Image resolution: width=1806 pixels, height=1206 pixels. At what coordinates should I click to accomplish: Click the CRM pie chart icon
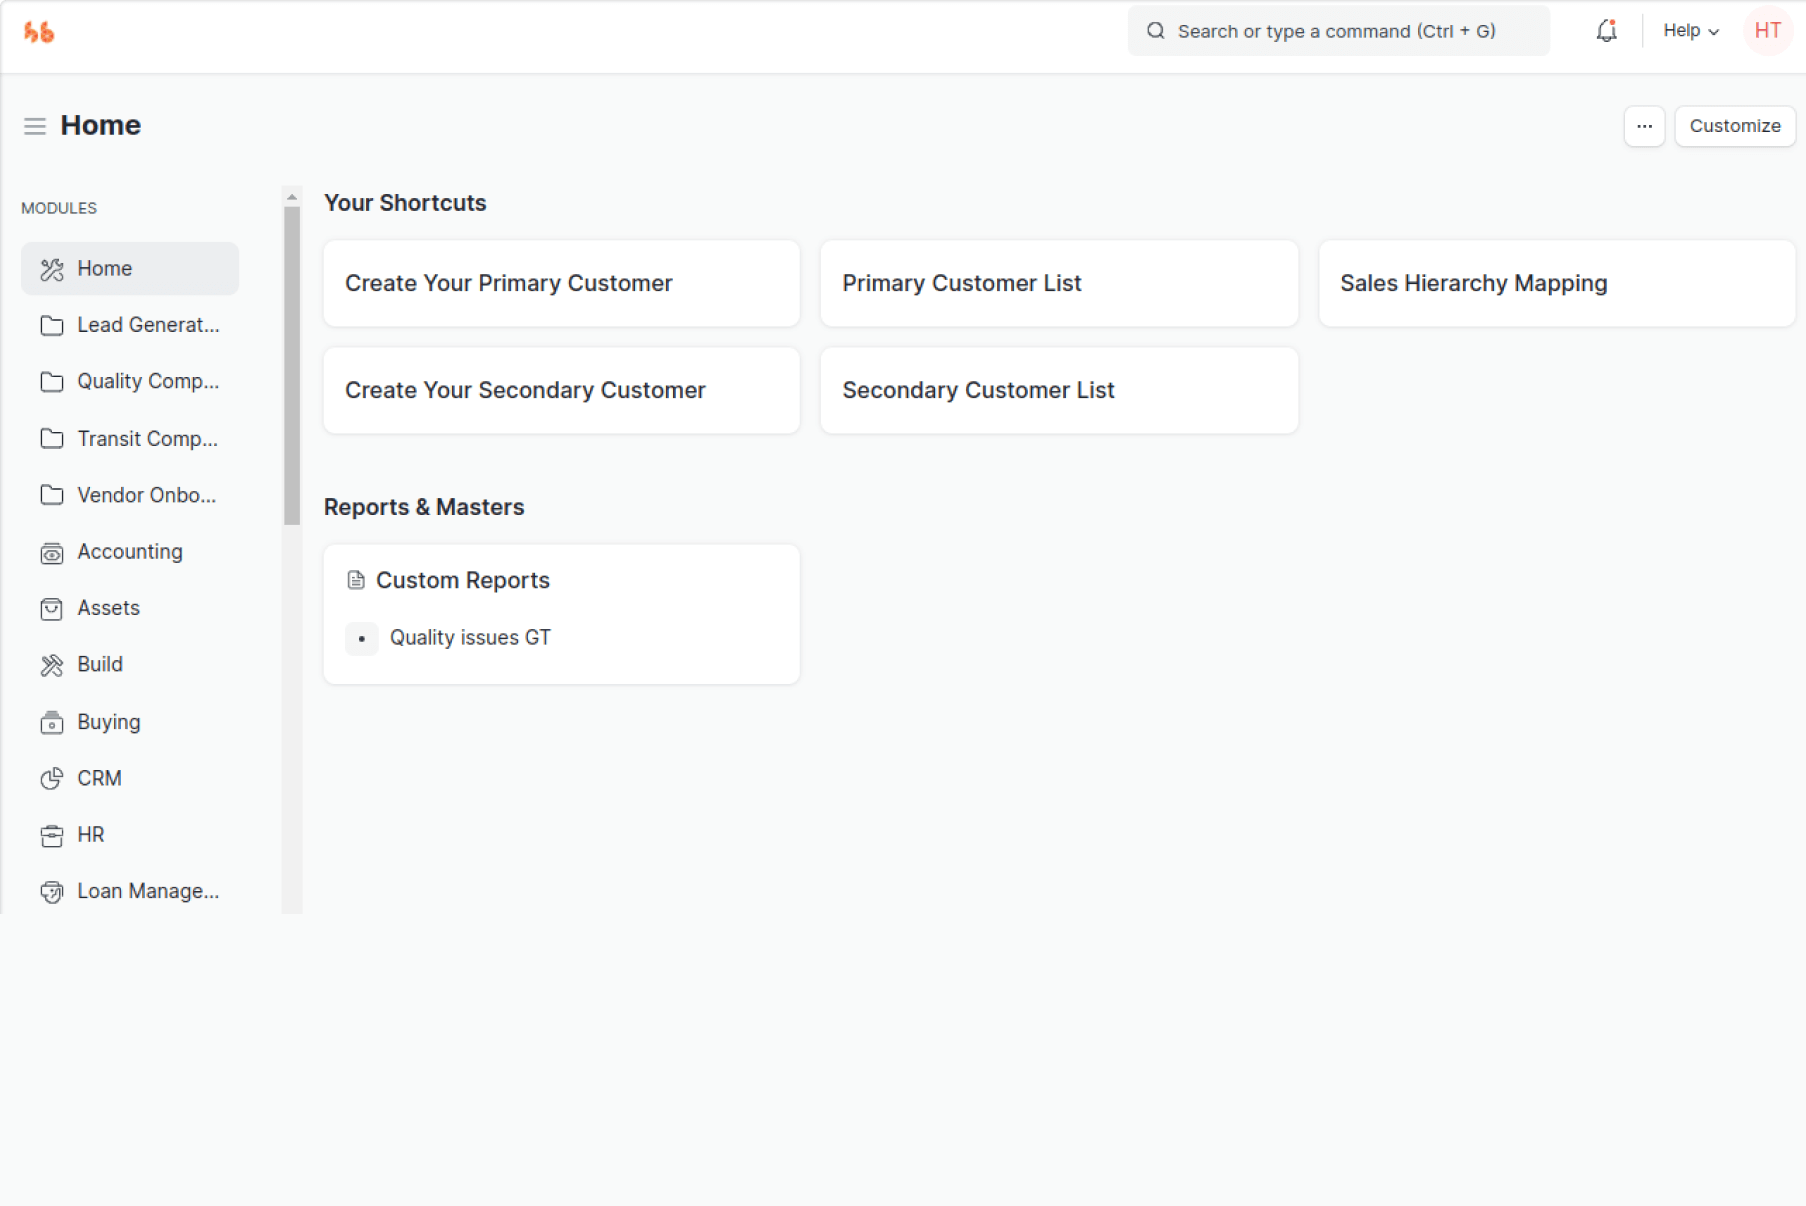(52, 779)
